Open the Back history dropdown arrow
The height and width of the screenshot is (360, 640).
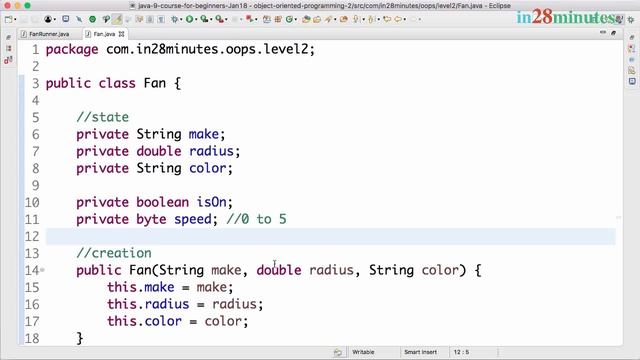point(405,20)
